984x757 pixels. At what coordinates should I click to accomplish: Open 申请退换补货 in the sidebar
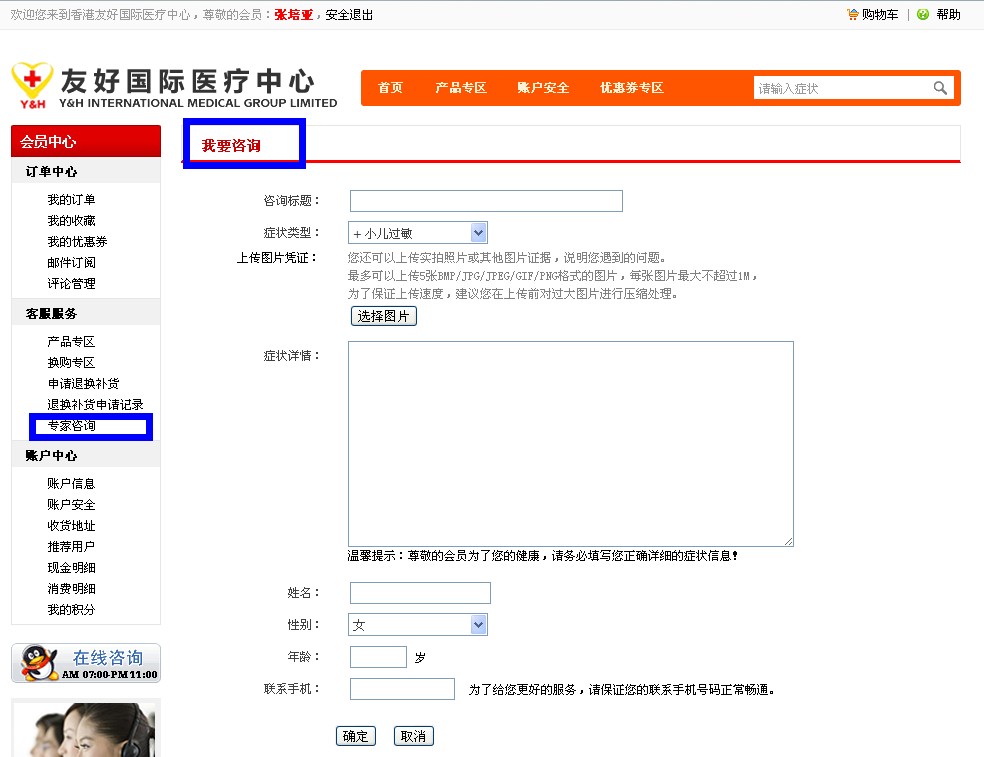[83, 384]
